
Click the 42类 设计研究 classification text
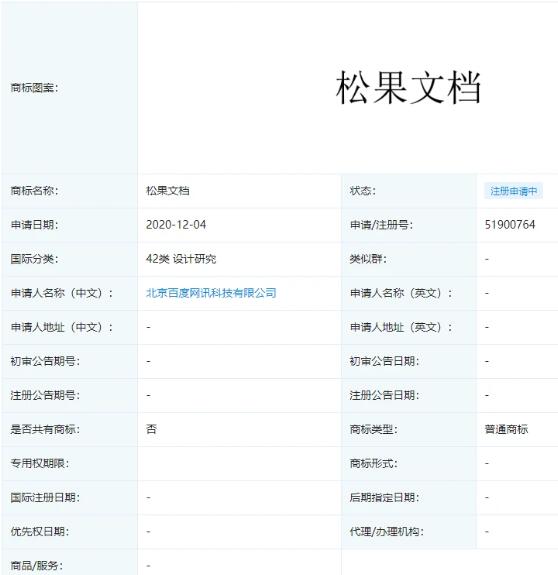tap(181, 259)
